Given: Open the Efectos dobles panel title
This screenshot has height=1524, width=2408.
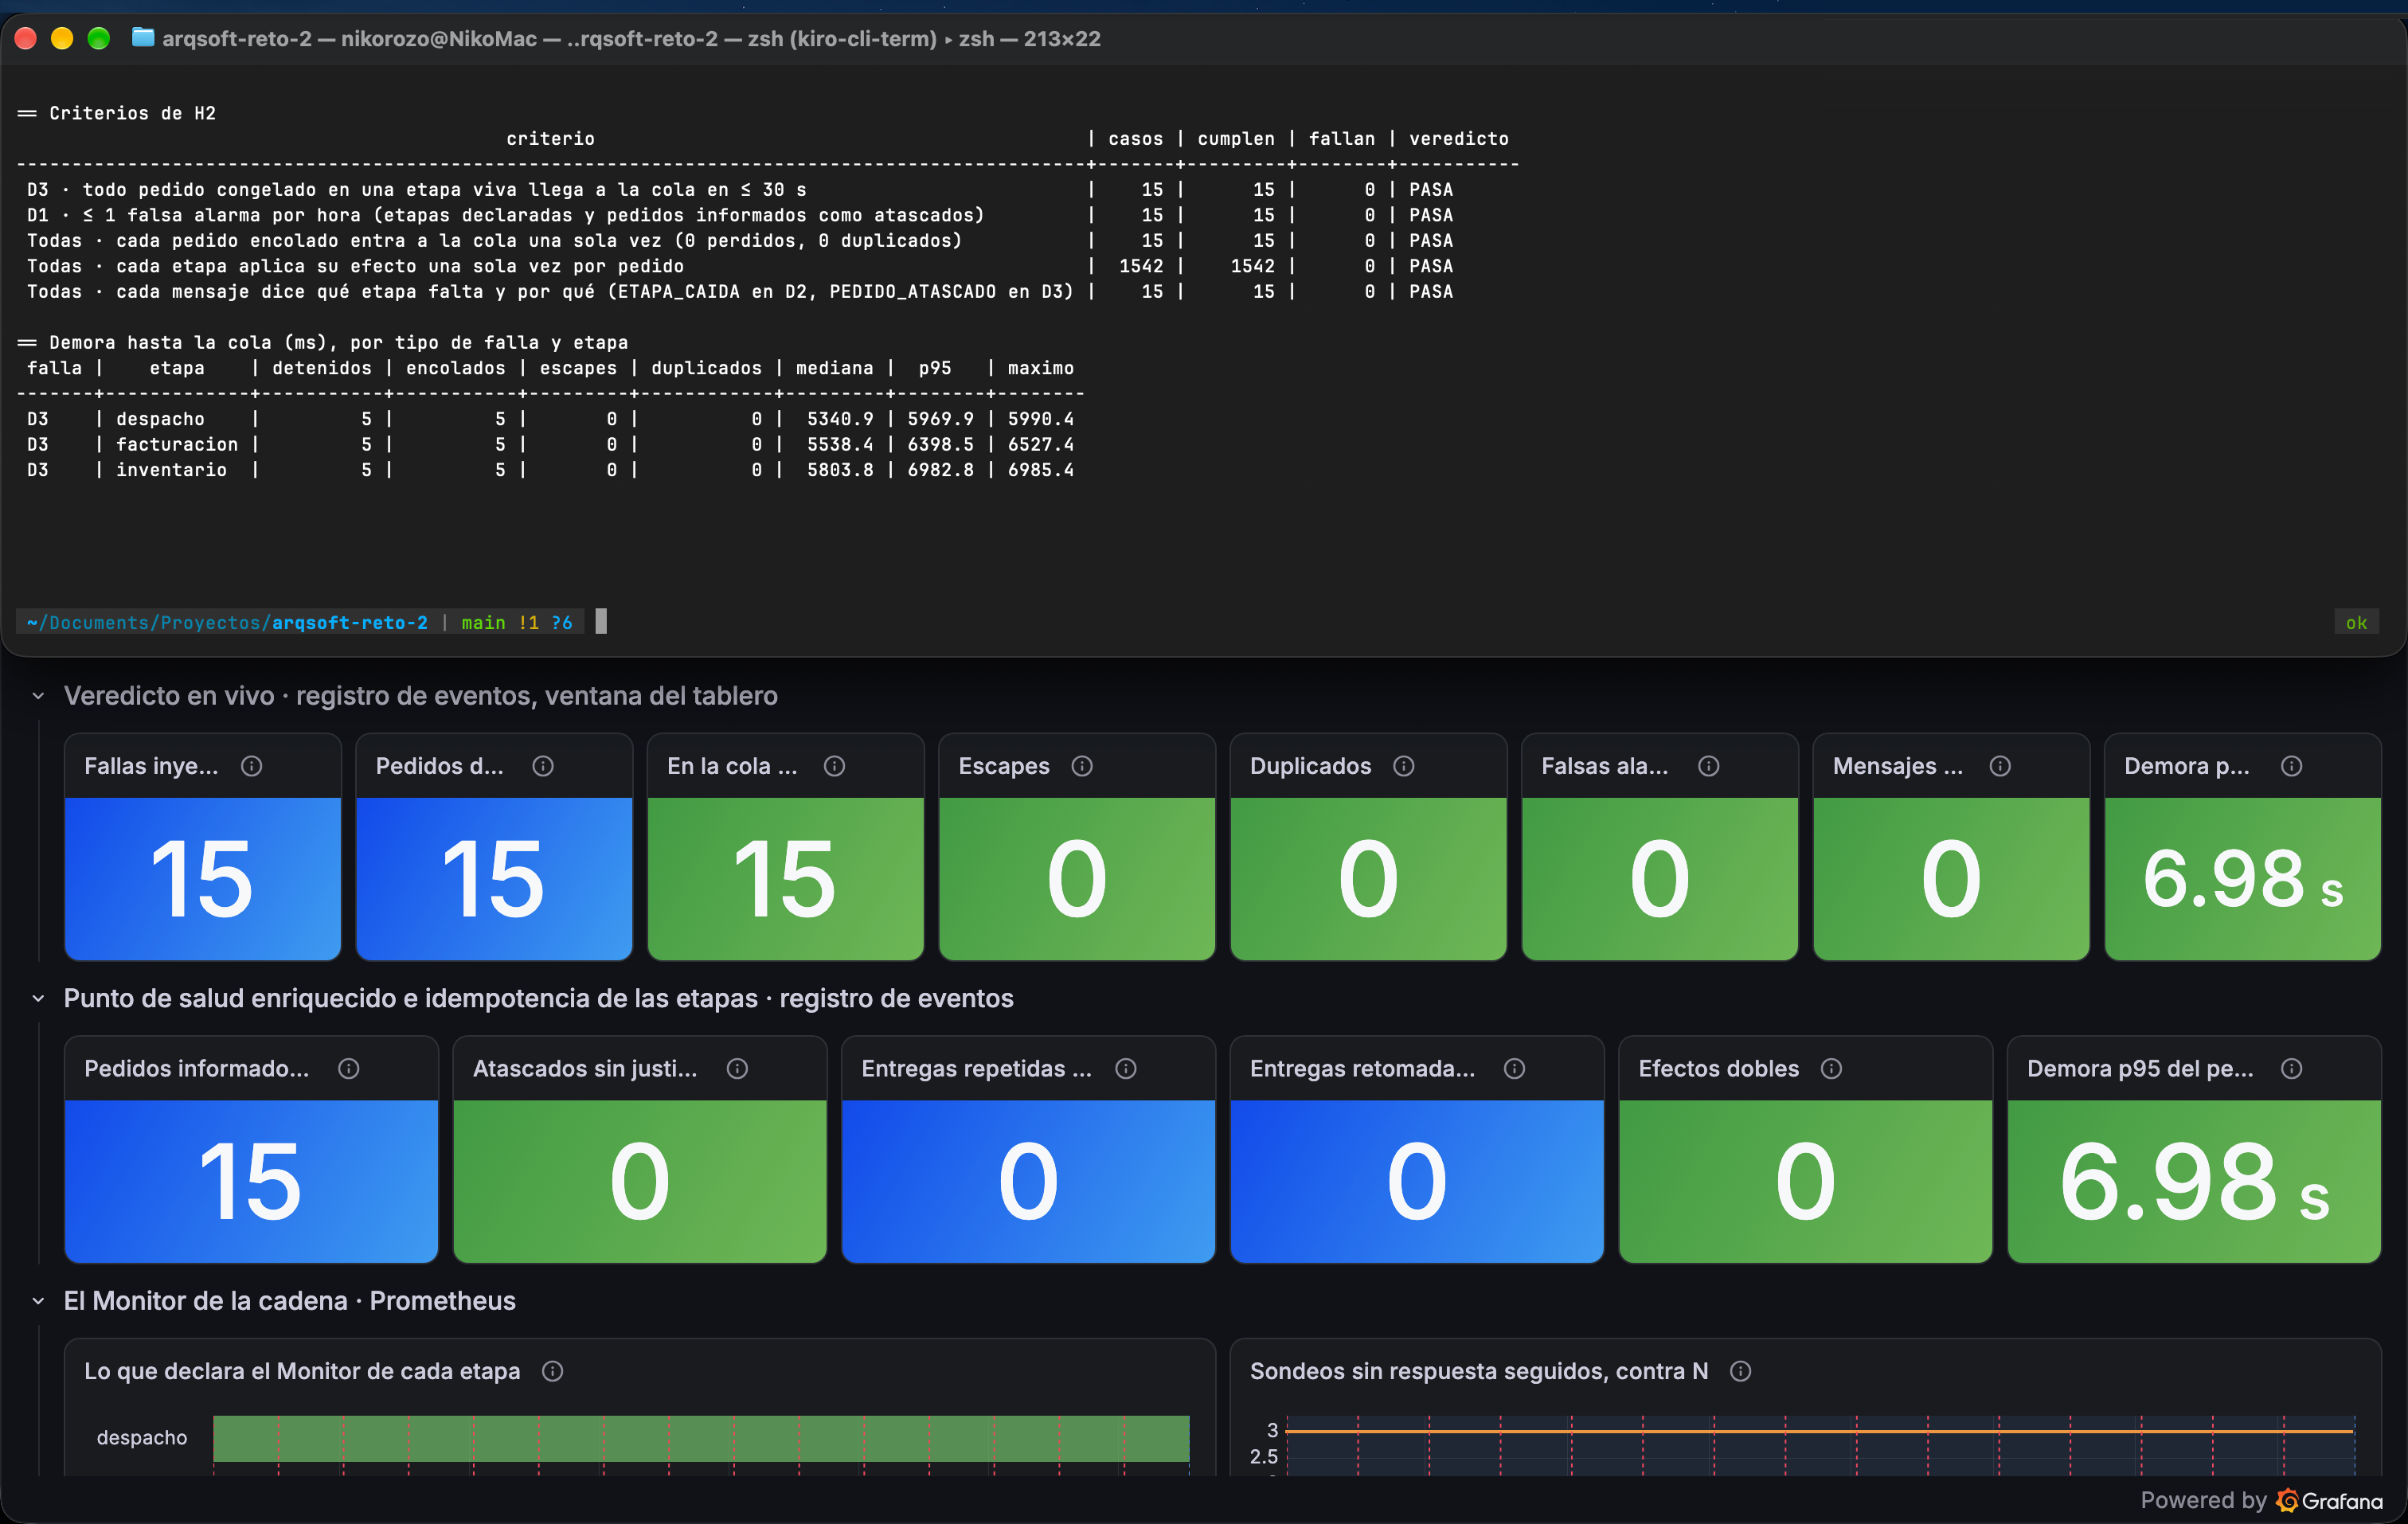Looking at the screenshot, I should click(1718, 1069).
